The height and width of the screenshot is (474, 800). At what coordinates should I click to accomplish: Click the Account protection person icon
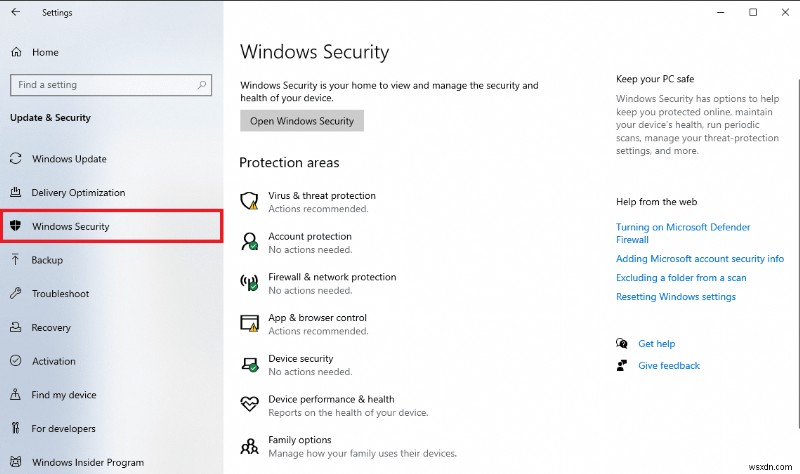pyautogui.click(x=250, y=242)
